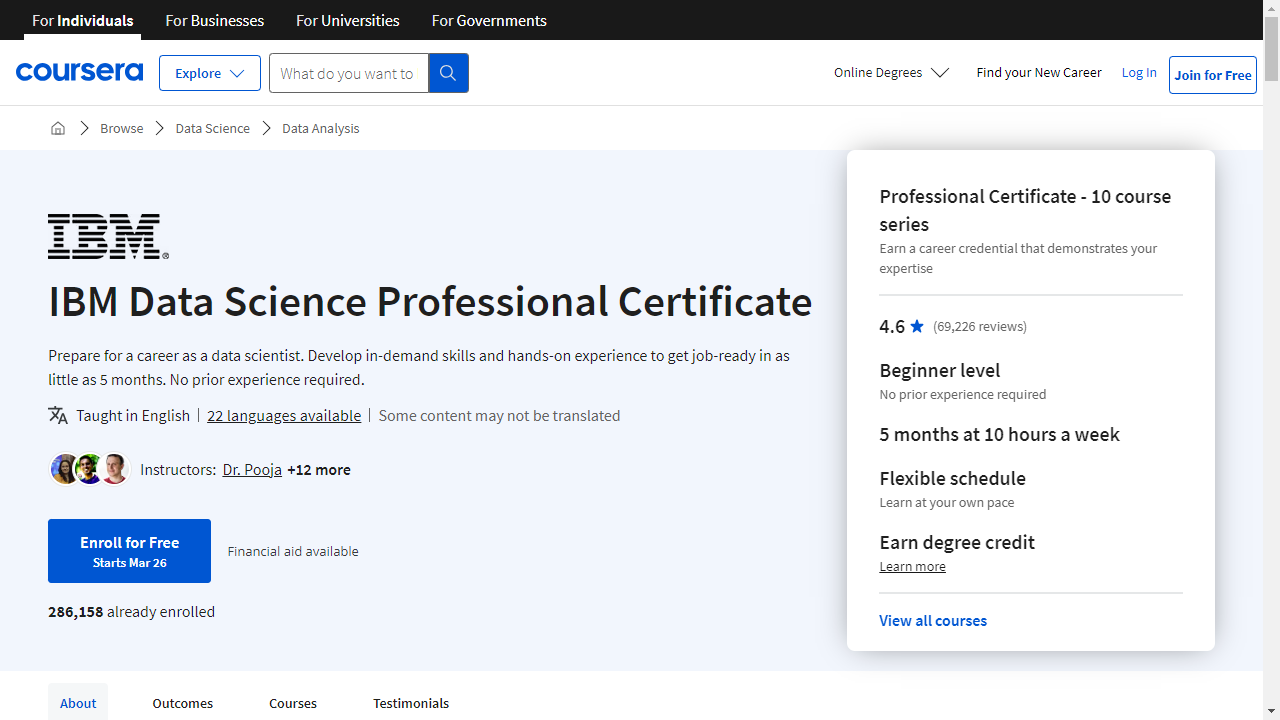The height and width of the screenshot is (720, 1280).
Task: Click the translate language icon
Action: (x=58, y=415)
